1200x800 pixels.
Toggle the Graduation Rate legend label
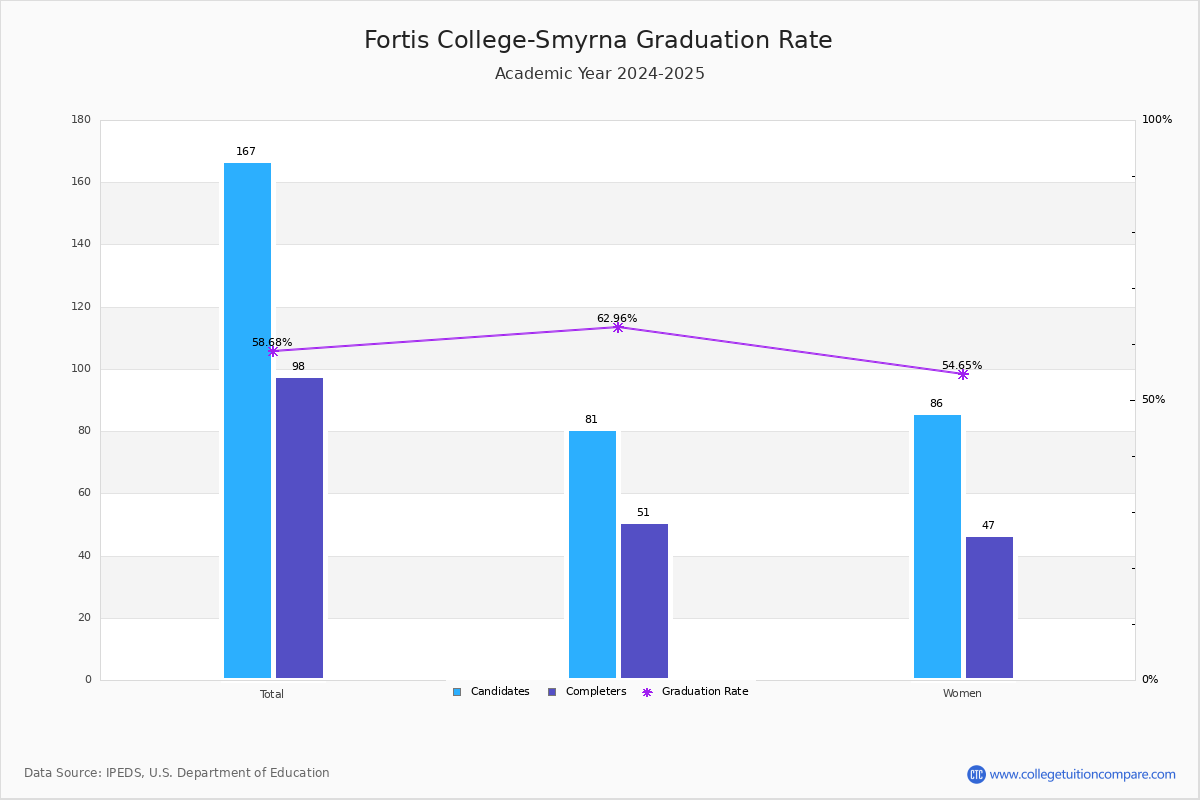705,692
